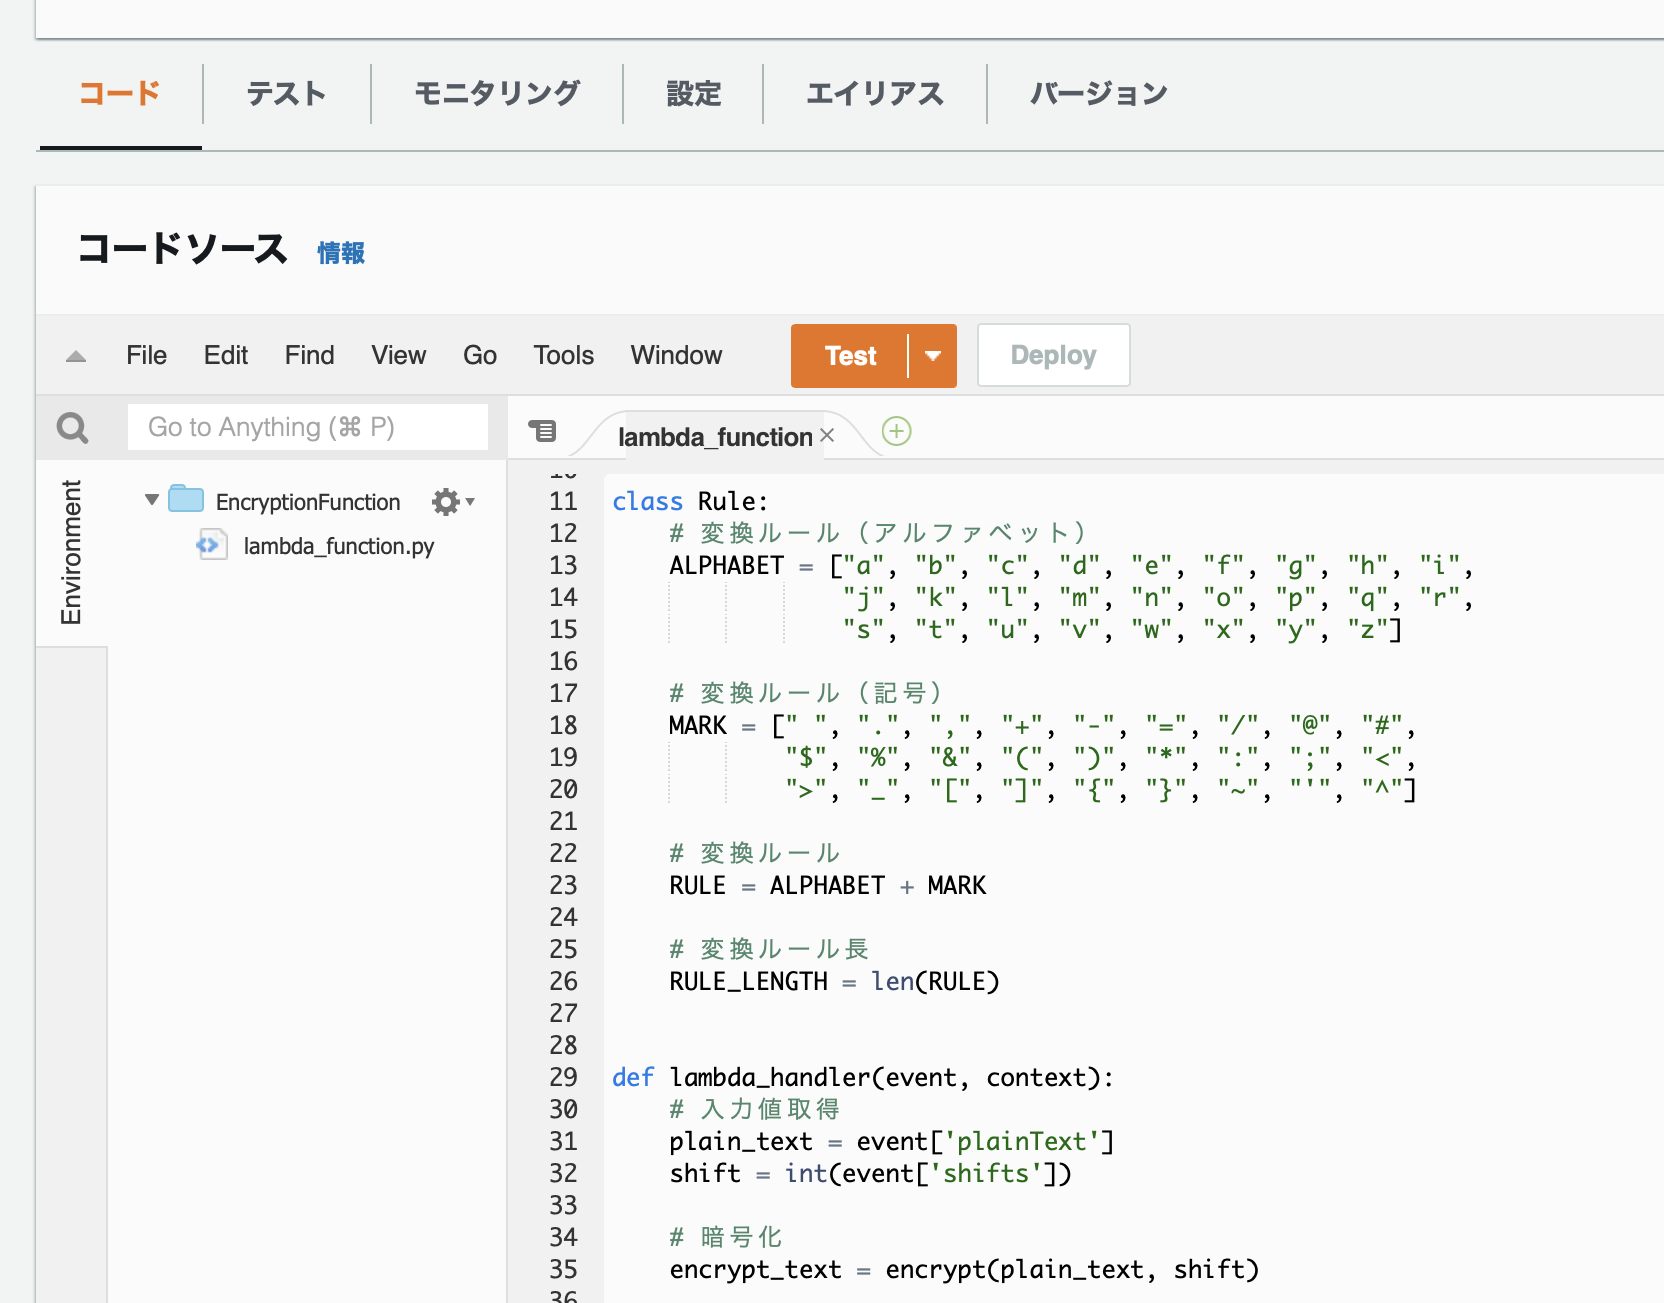The image size is (1664, 1303).
Task: Click the gear settings icon next to EncryptionFunction
Action: point(444,501)
